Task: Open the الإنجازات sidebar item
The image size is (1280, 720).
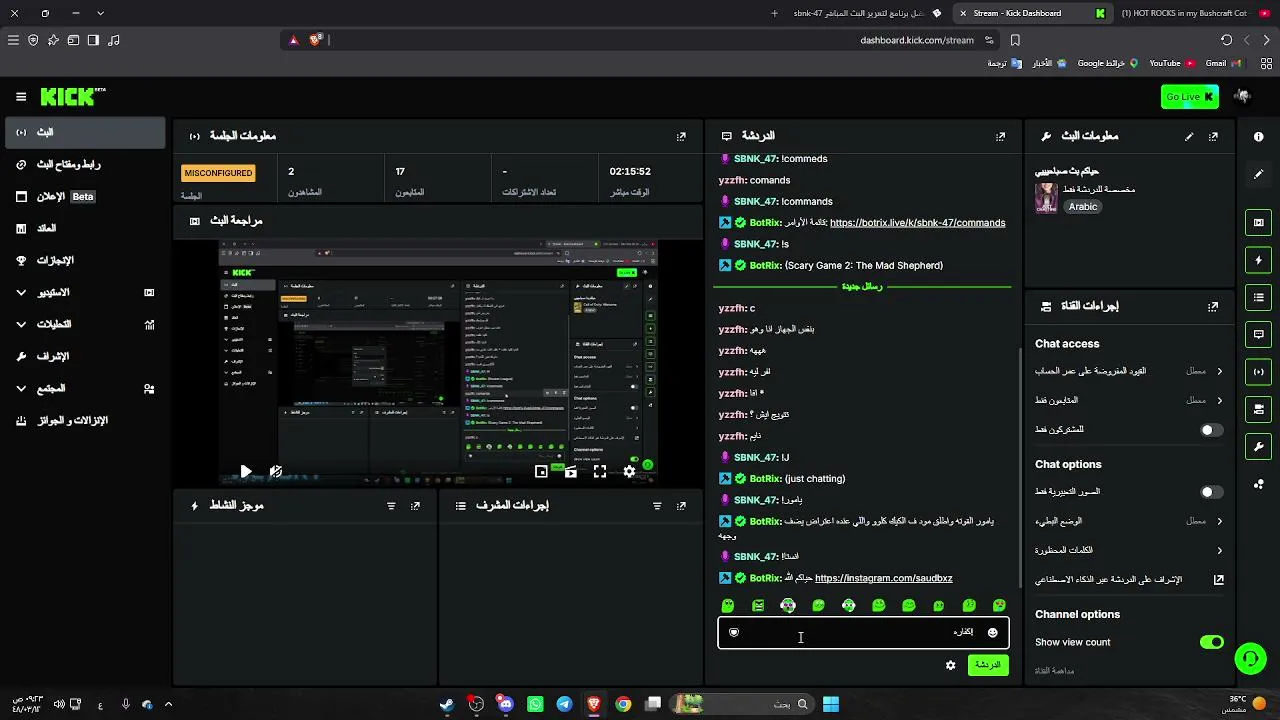Action: [85, 260]
